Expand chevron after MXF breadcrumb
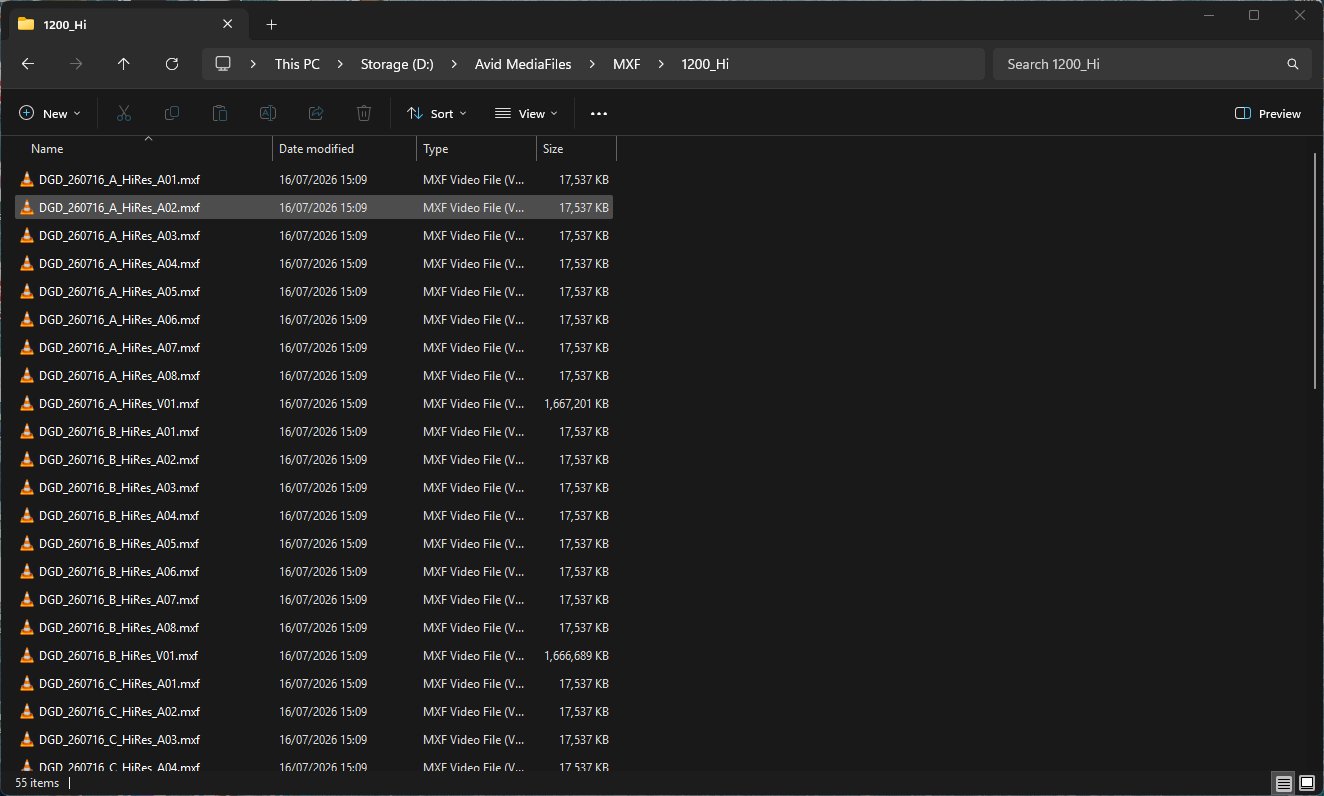Screen dimensions: 1324x796 pos(661,64)
